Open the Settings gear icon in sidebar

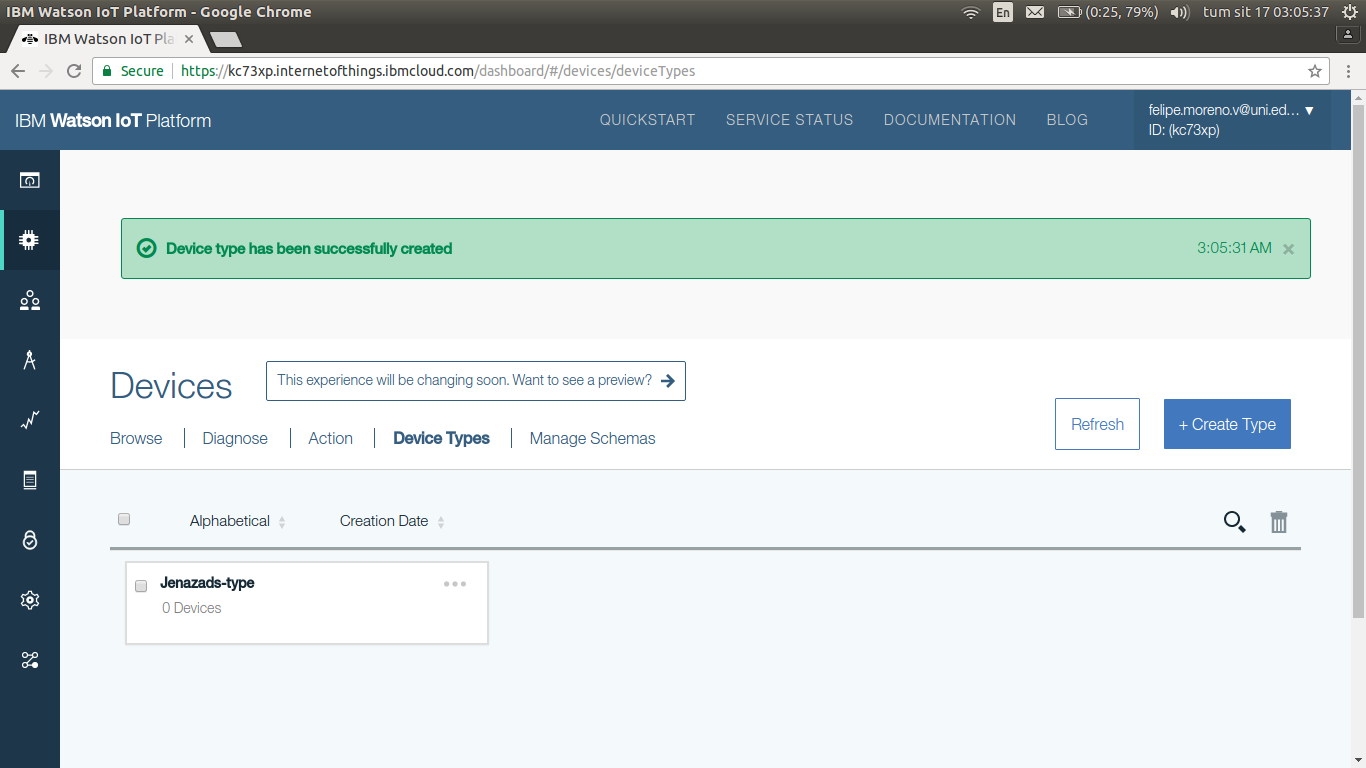coord(30,600)
